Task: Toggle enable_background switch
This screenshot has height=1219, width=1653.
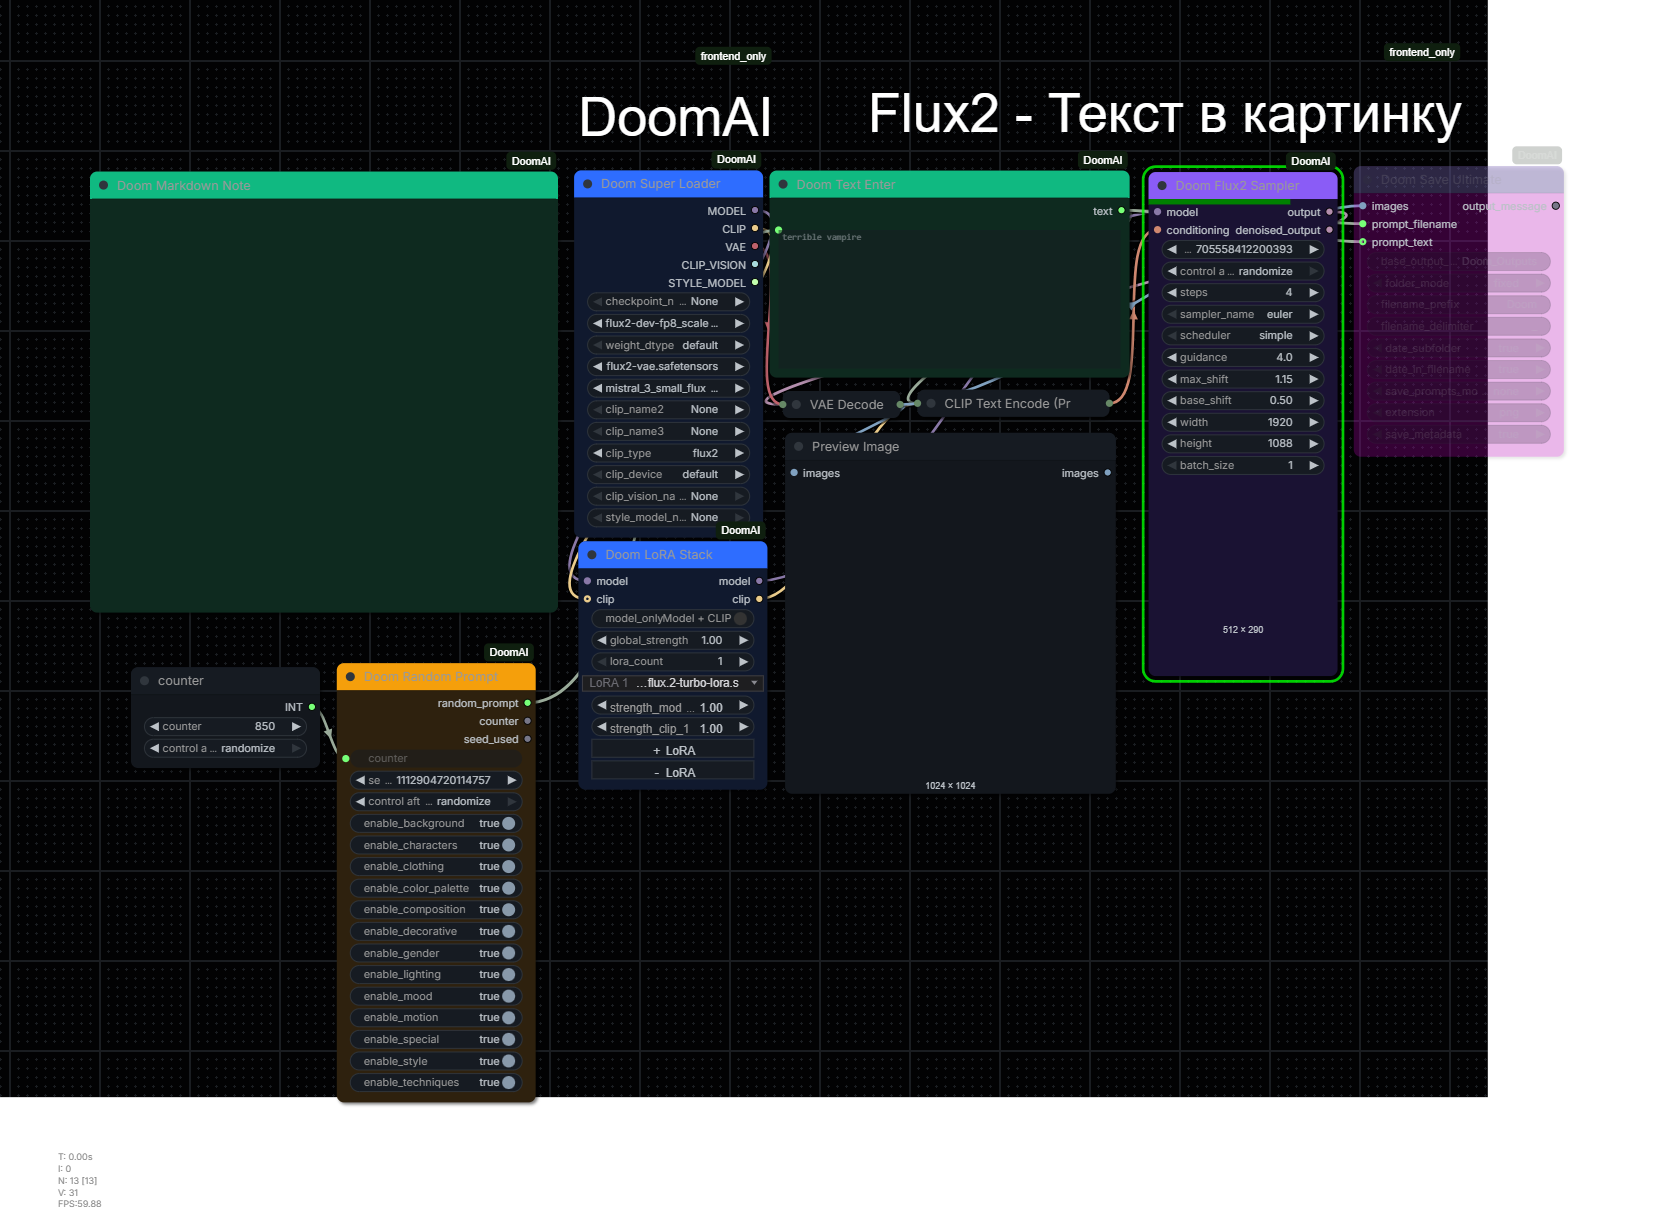Action: [509, 824]
